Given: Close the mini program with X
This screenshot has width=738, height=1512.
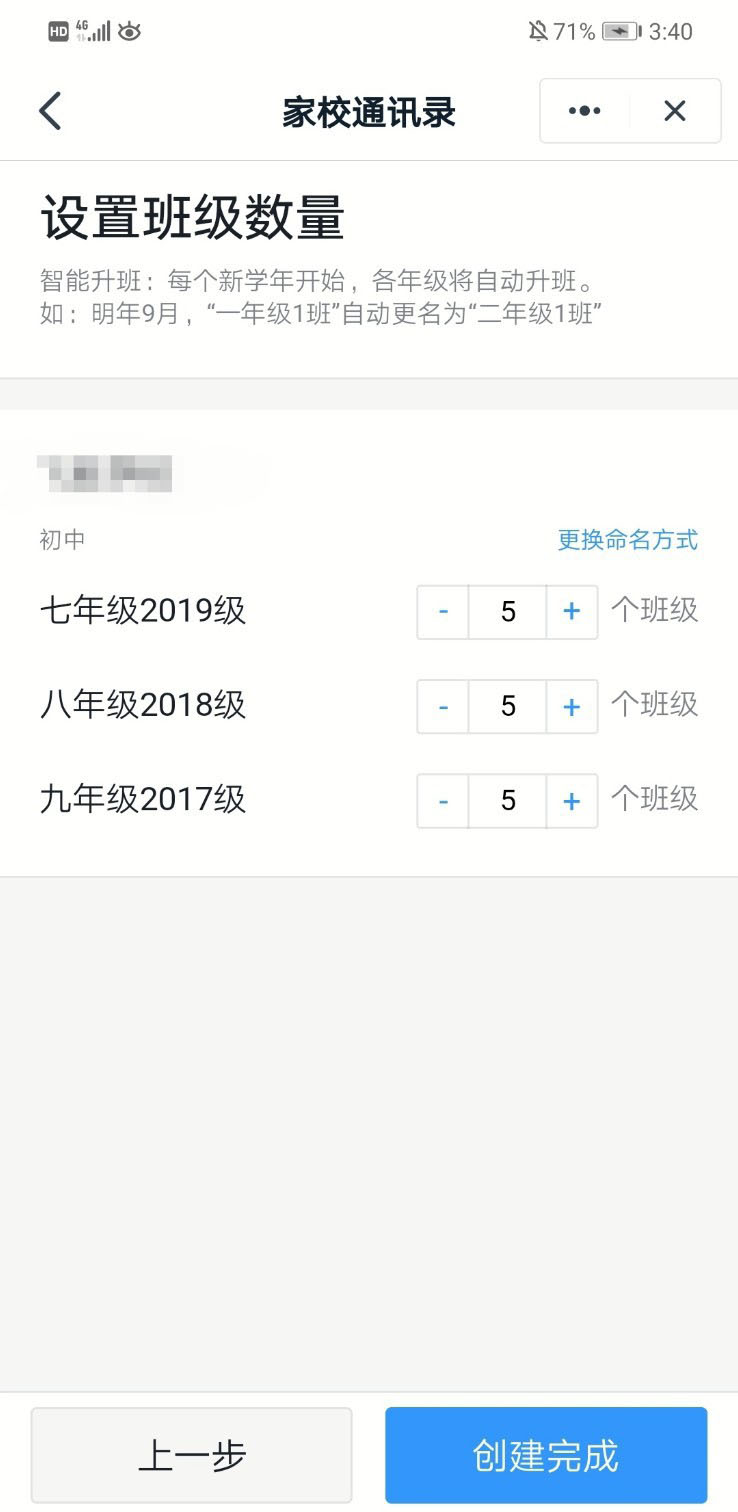Looking at the screenshot, I should 675,111.
